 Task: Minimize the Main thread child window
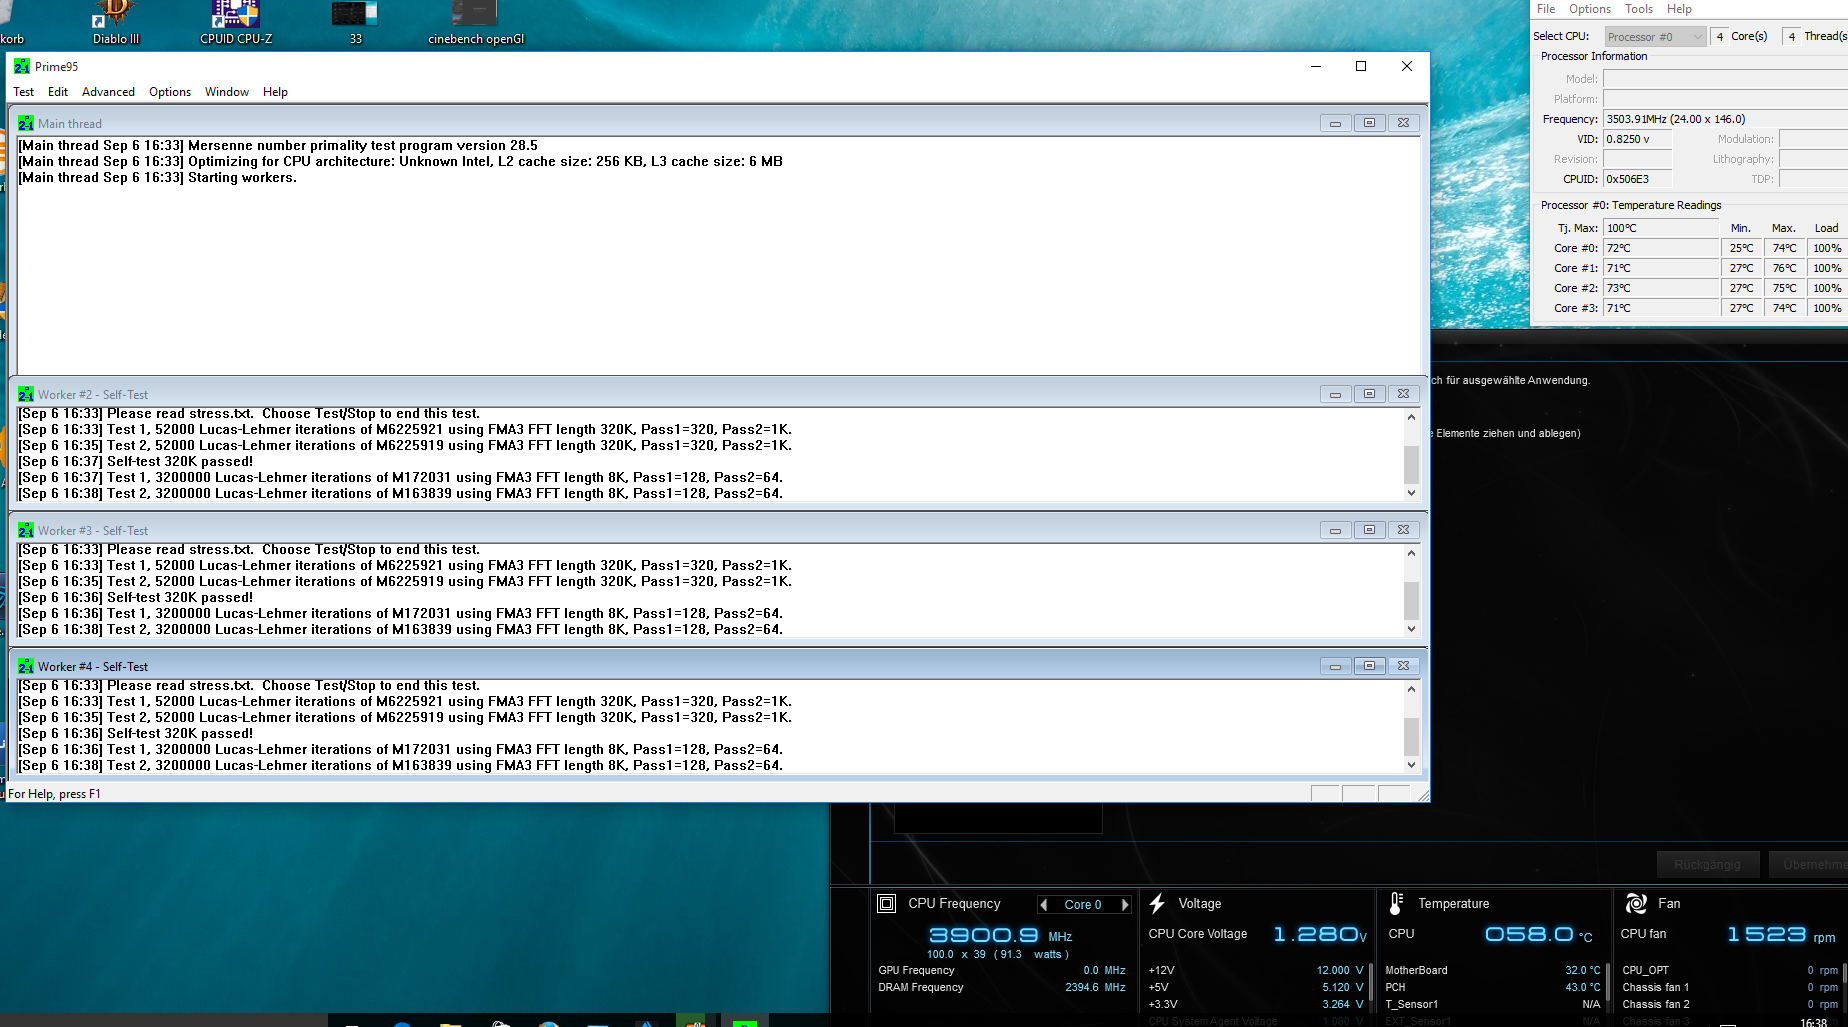(x=1335, y=123)
